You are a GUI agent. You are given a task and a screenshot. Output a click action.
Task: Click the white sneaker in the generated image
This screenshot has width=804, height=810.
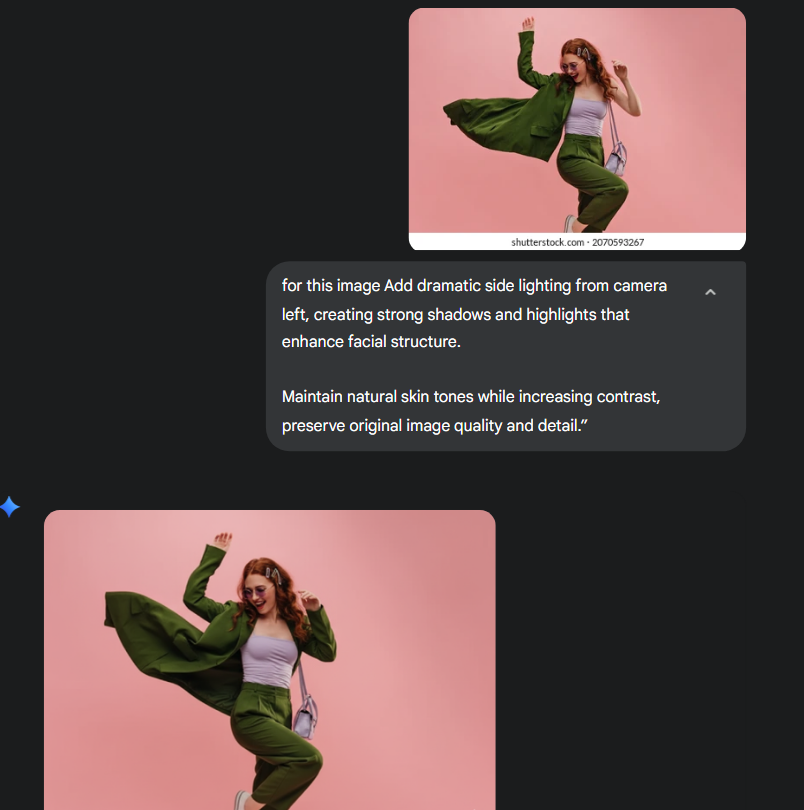coord(242,799)
